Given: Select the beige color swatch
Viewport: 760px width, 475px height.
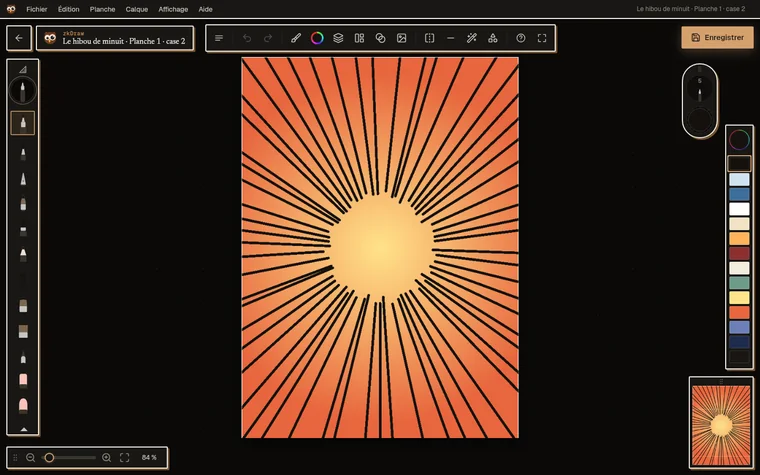Looking at the screenshot, I should (x=739, y=224).
